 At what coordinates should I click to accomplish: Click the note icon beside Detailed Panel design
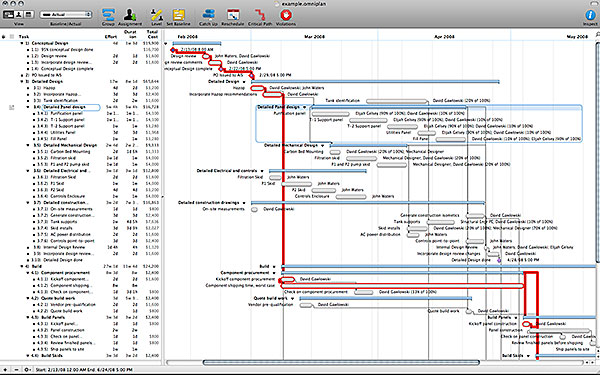11,108
